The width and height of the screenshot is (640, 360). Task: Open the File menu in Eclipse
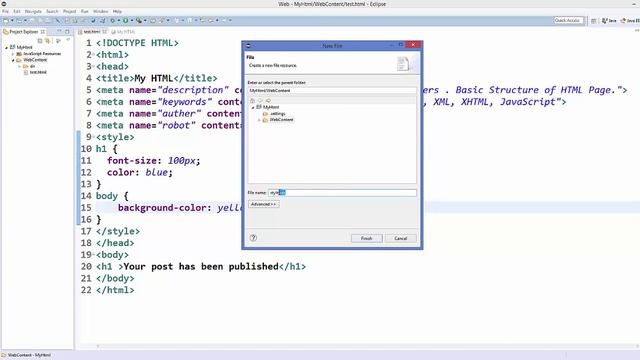(5, 11)
